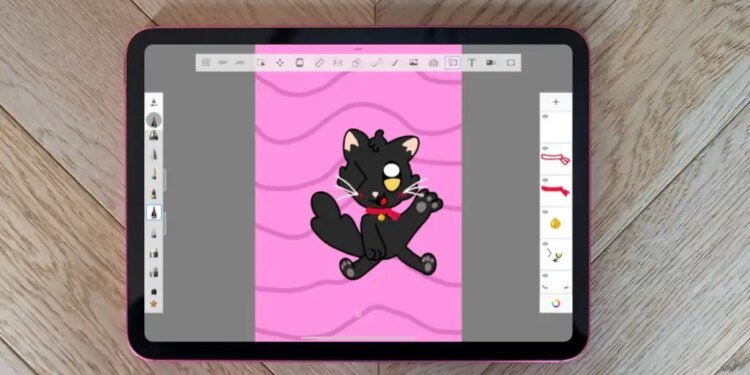Select the Text tool

point(472,63)
